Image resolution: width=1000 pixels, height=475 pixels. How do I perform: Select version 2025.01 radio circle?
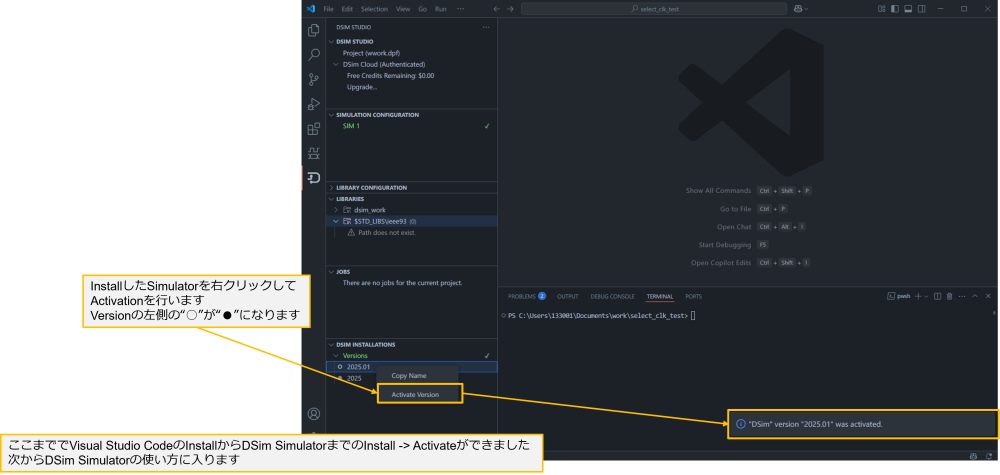340,367
